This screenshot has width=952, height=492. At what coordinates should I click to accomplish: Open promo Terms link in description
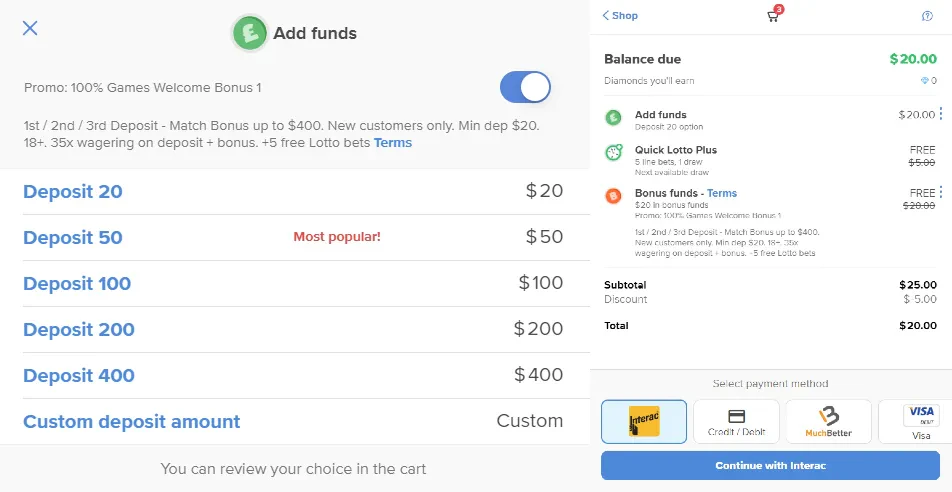tap(393, 143)
